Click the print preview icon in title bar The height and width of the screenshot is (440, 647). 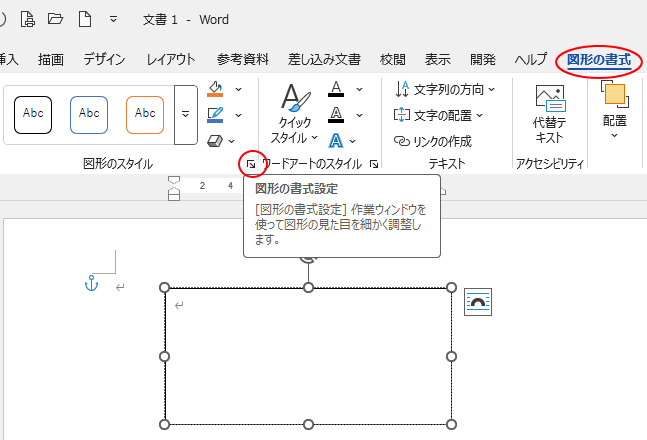(28, 19)
